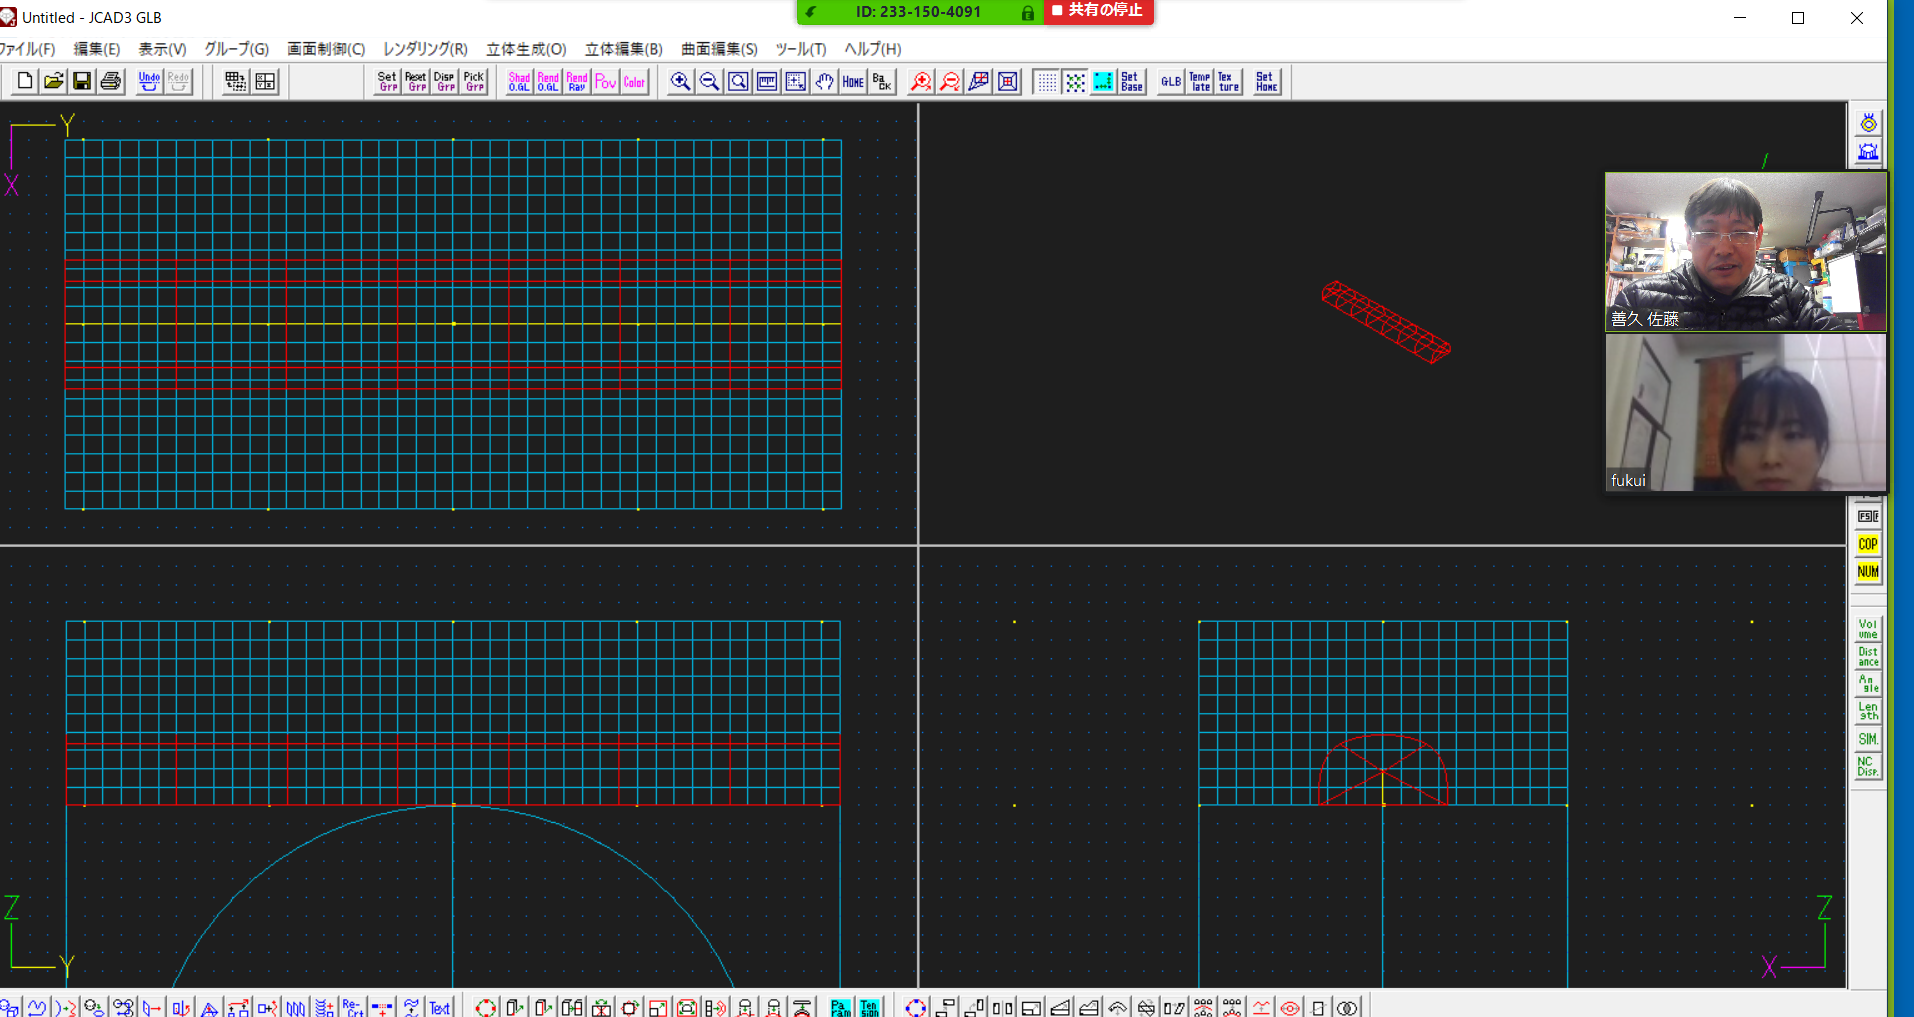Click the zoom in magnifier icon

pyautogui.click(x=680, y=82)
